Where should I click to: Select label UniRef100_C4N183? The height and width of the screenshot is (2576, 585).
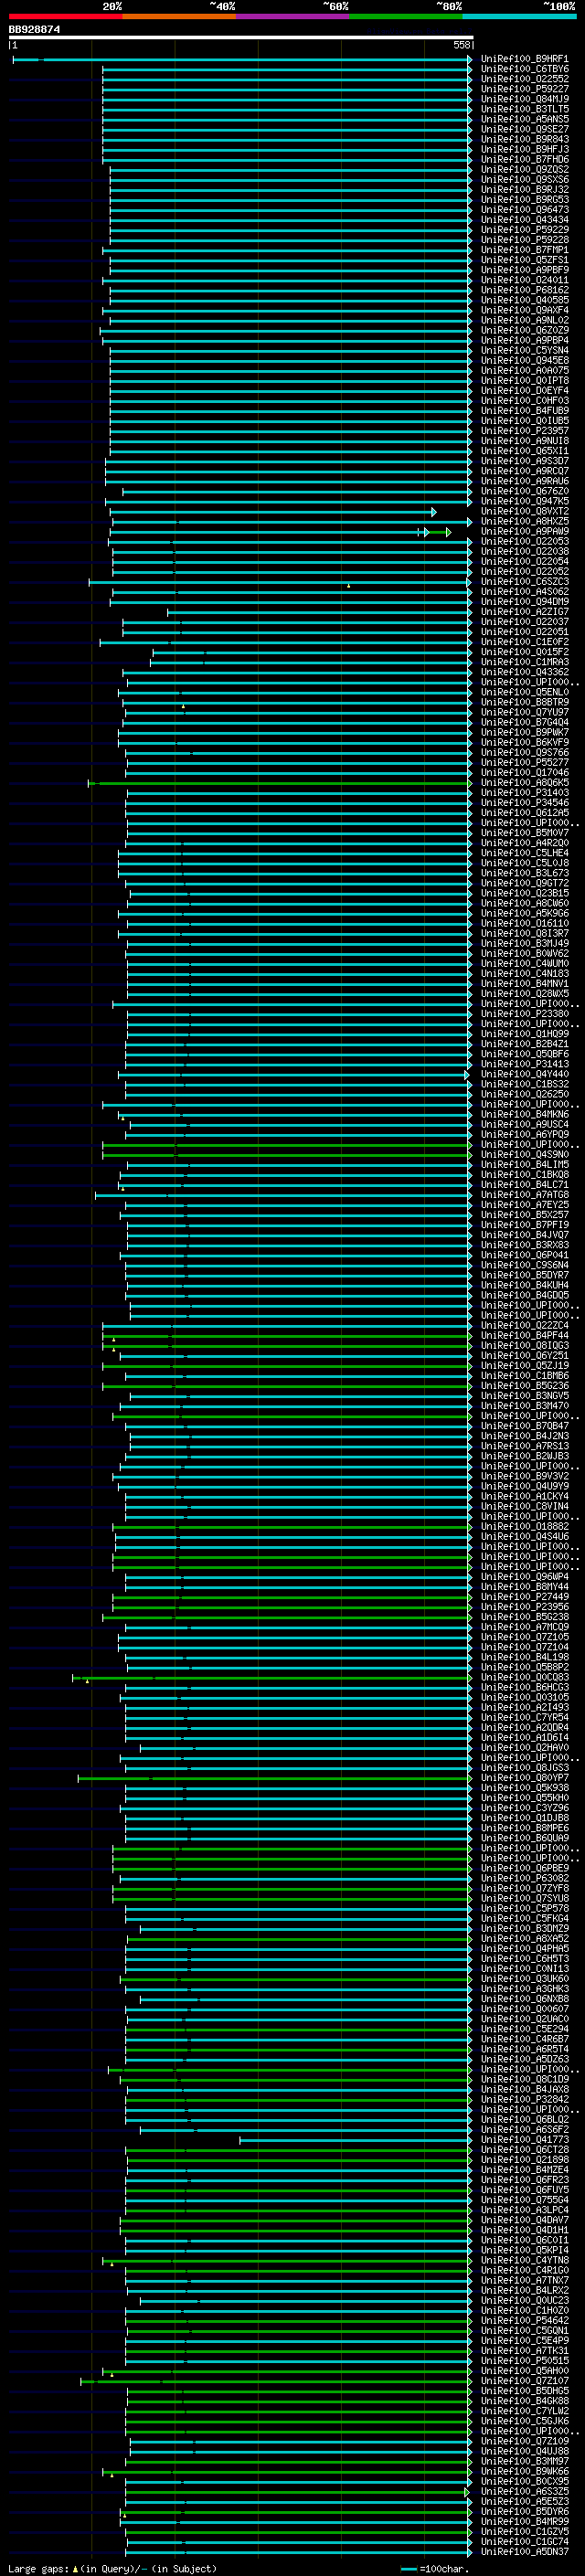[524, 973]
